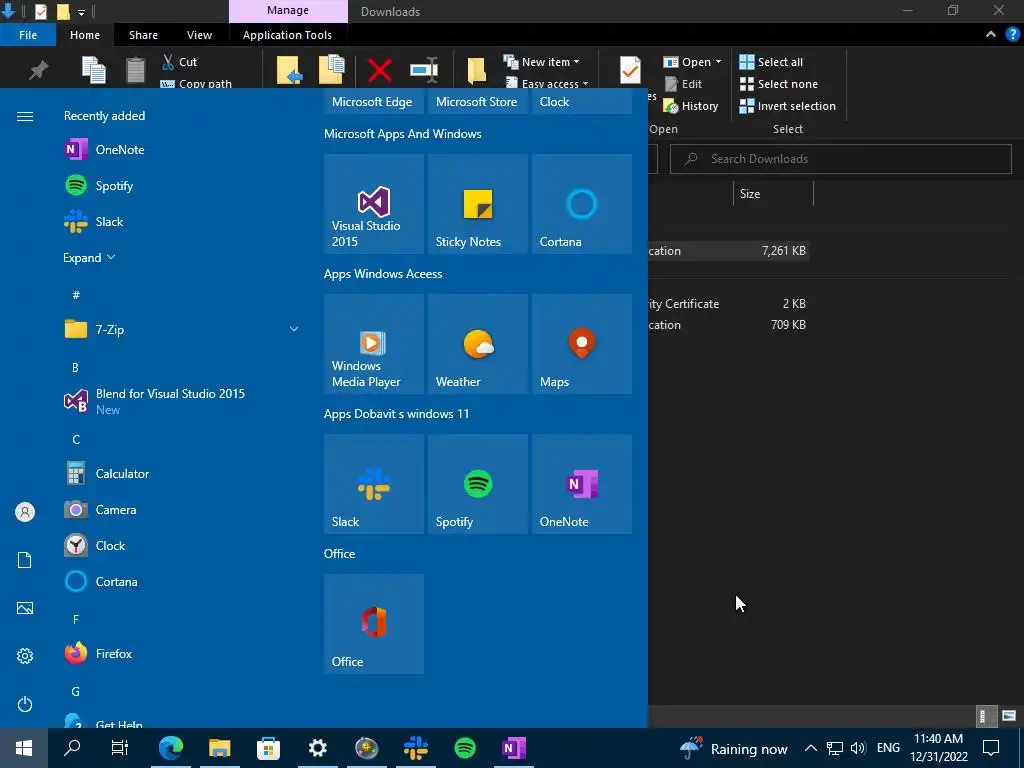Open the user account icon
The image size is (1024, 768).
pyautogui.click(x=25, y=512)
